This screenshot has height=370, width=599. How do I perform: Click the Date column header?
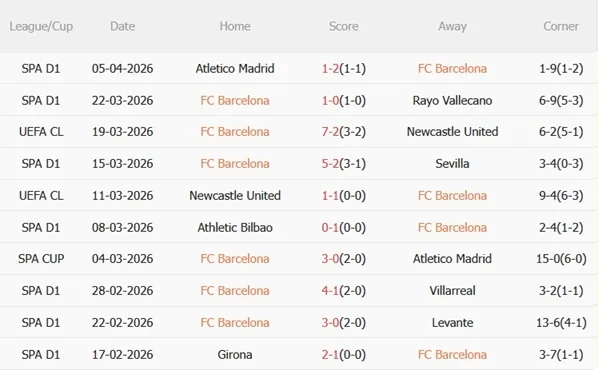click(x=122, y=26)
